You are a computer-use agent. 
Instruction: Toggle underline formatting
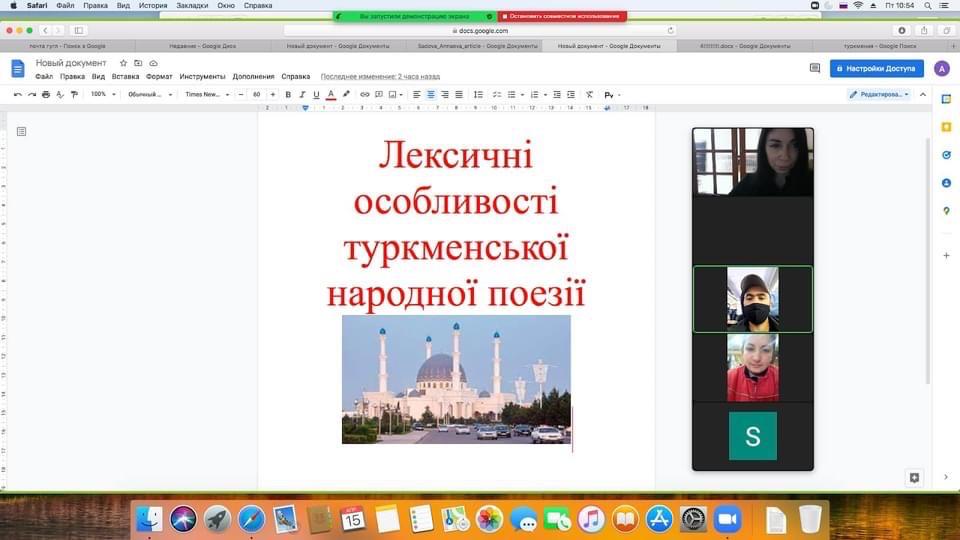tap(316, 94)
